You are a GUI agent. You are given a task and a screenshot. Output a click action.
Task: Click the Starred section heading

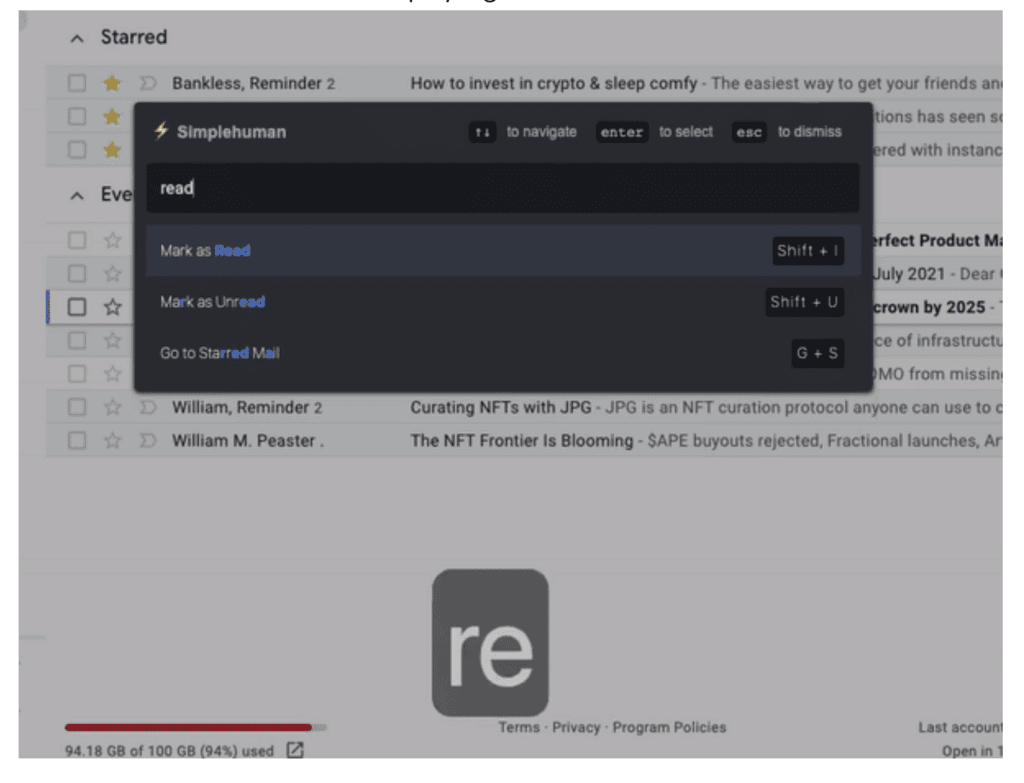pos(134,37)
